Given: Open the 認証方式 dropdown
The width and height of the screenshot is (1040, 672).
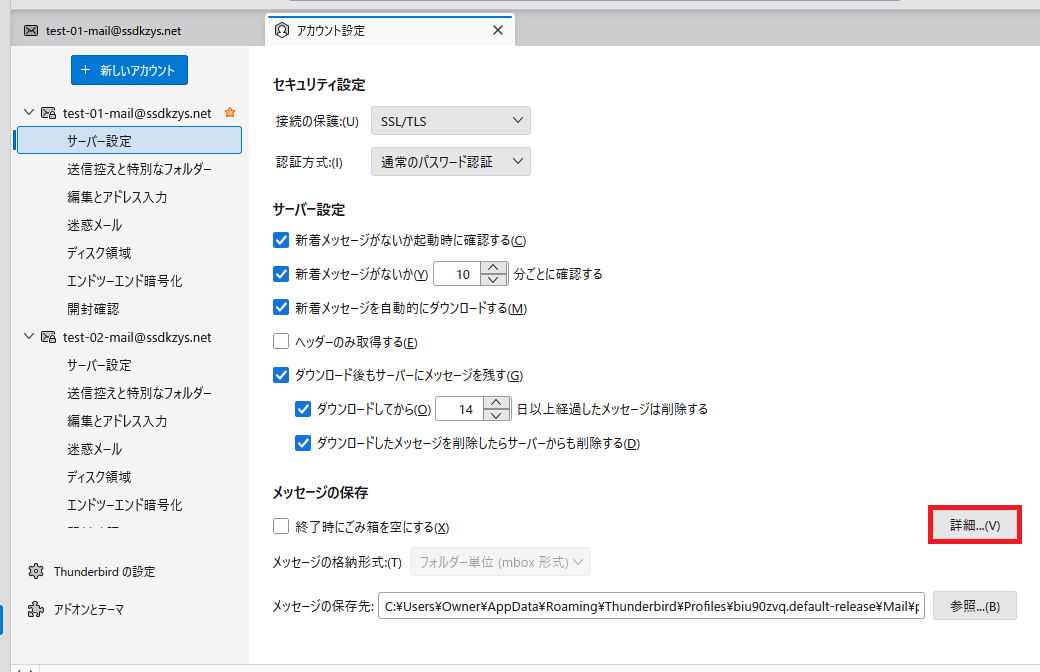Looking at the screenshot, I should pyautogui.click(x=450, y=161).
